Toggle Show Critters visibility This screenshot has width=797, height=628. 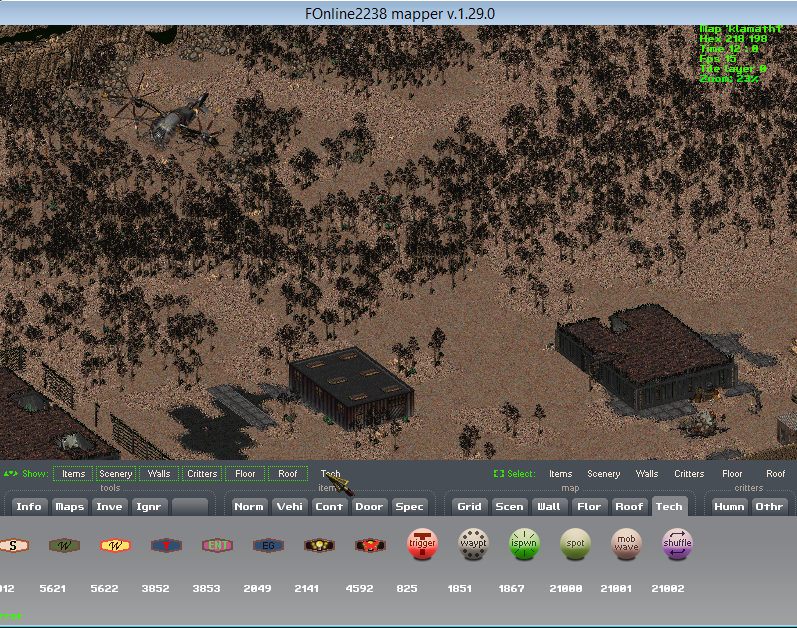coord(202,474)
